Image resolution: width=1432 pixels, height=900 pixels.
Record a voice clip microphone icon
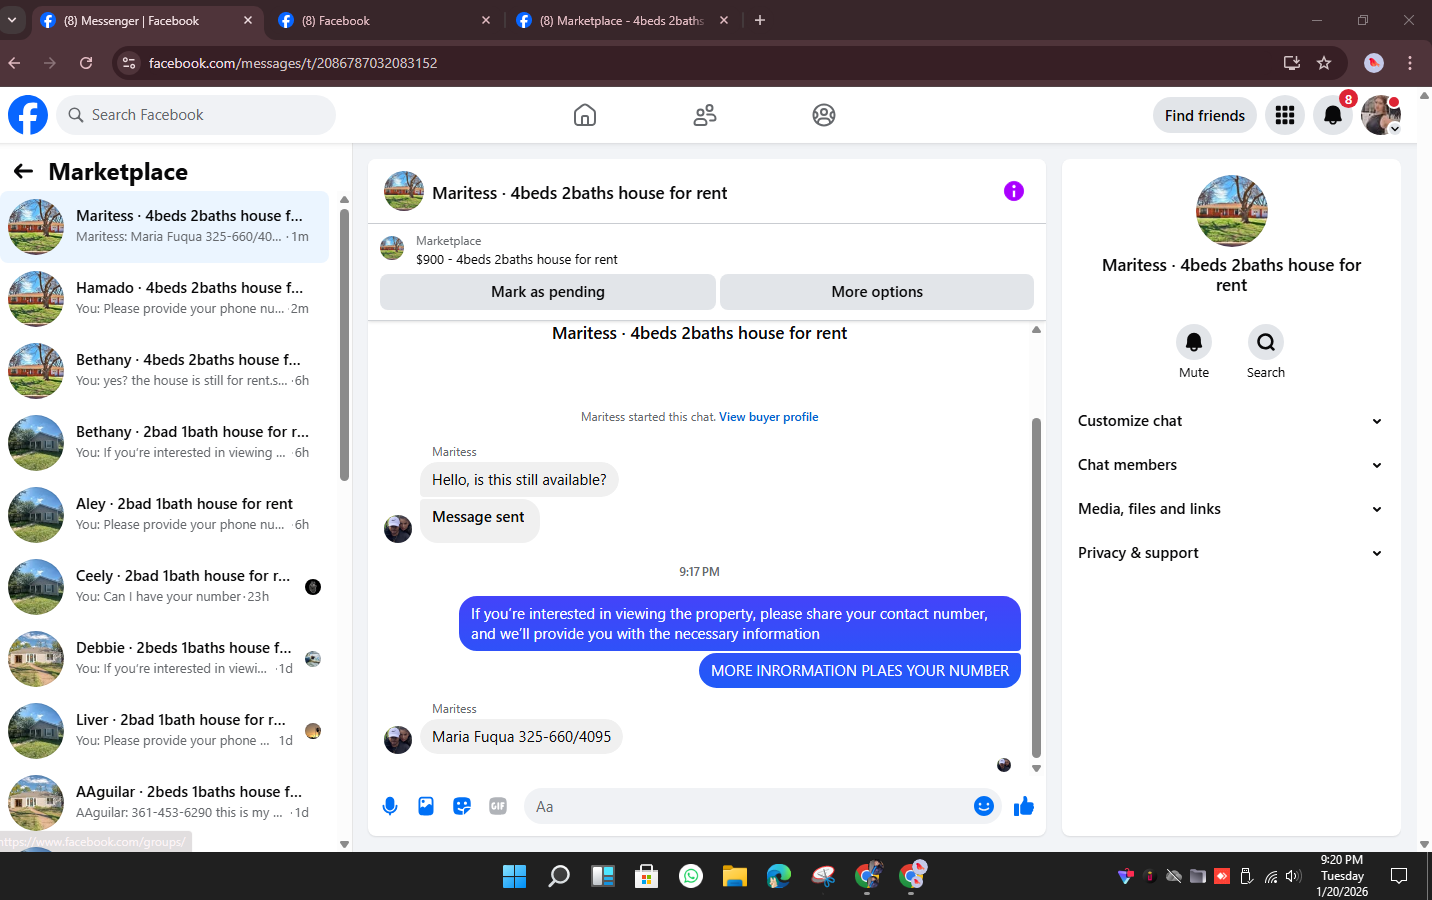pos(390,806)
